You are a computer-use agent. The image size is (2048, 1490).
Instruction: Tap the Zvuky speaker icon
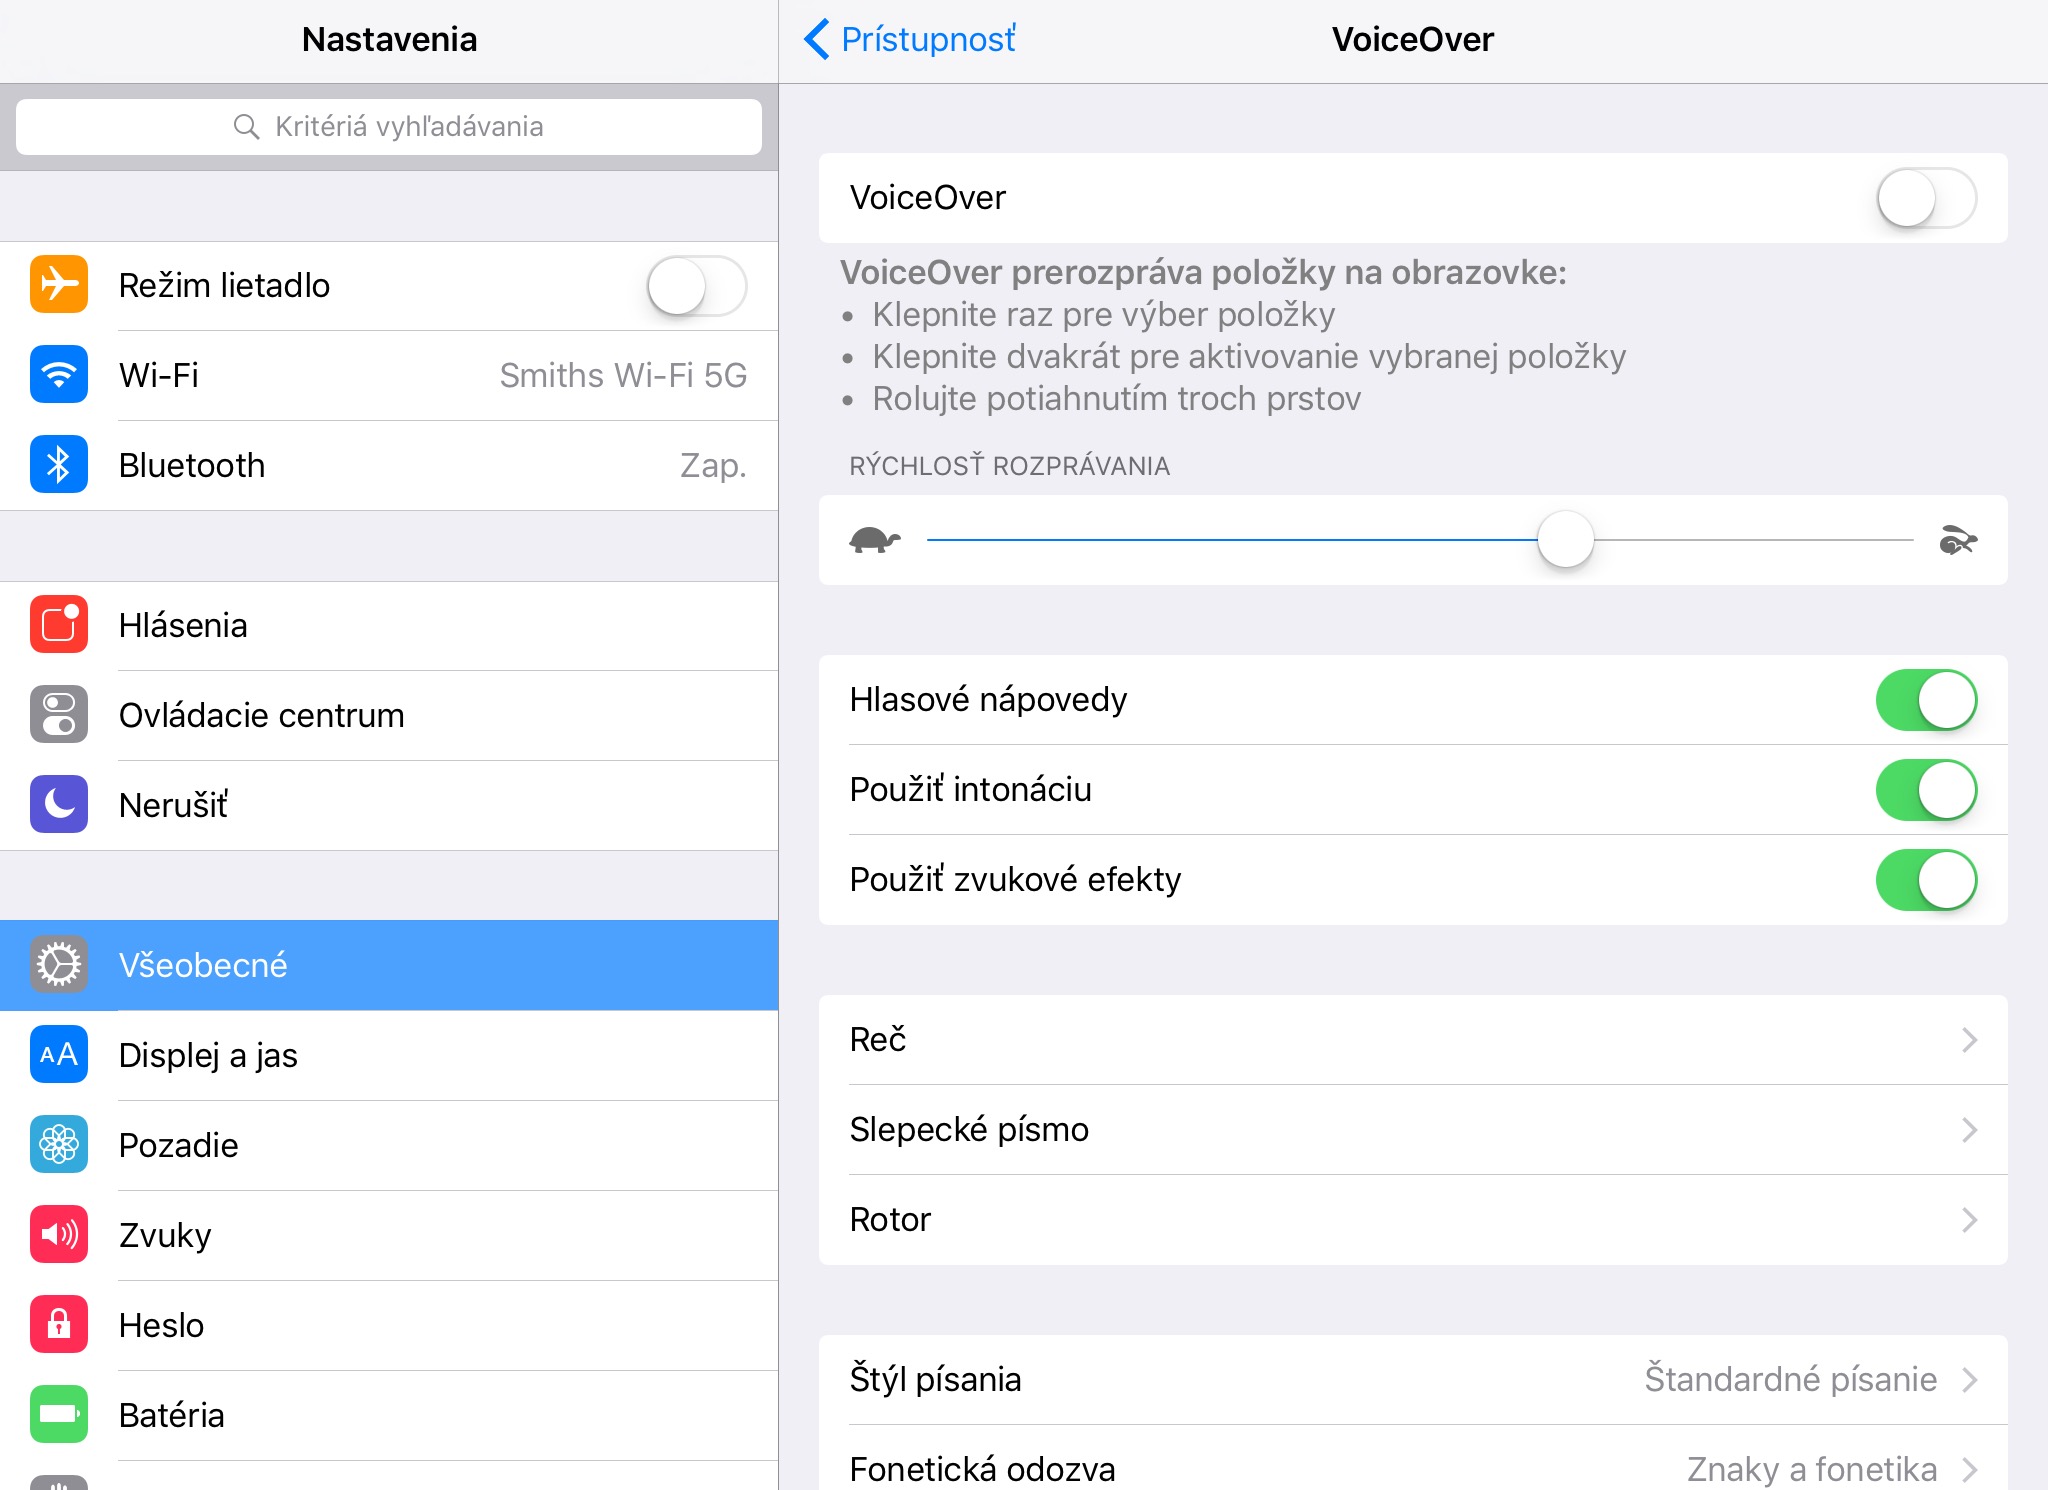click(x=59, y=1235)
